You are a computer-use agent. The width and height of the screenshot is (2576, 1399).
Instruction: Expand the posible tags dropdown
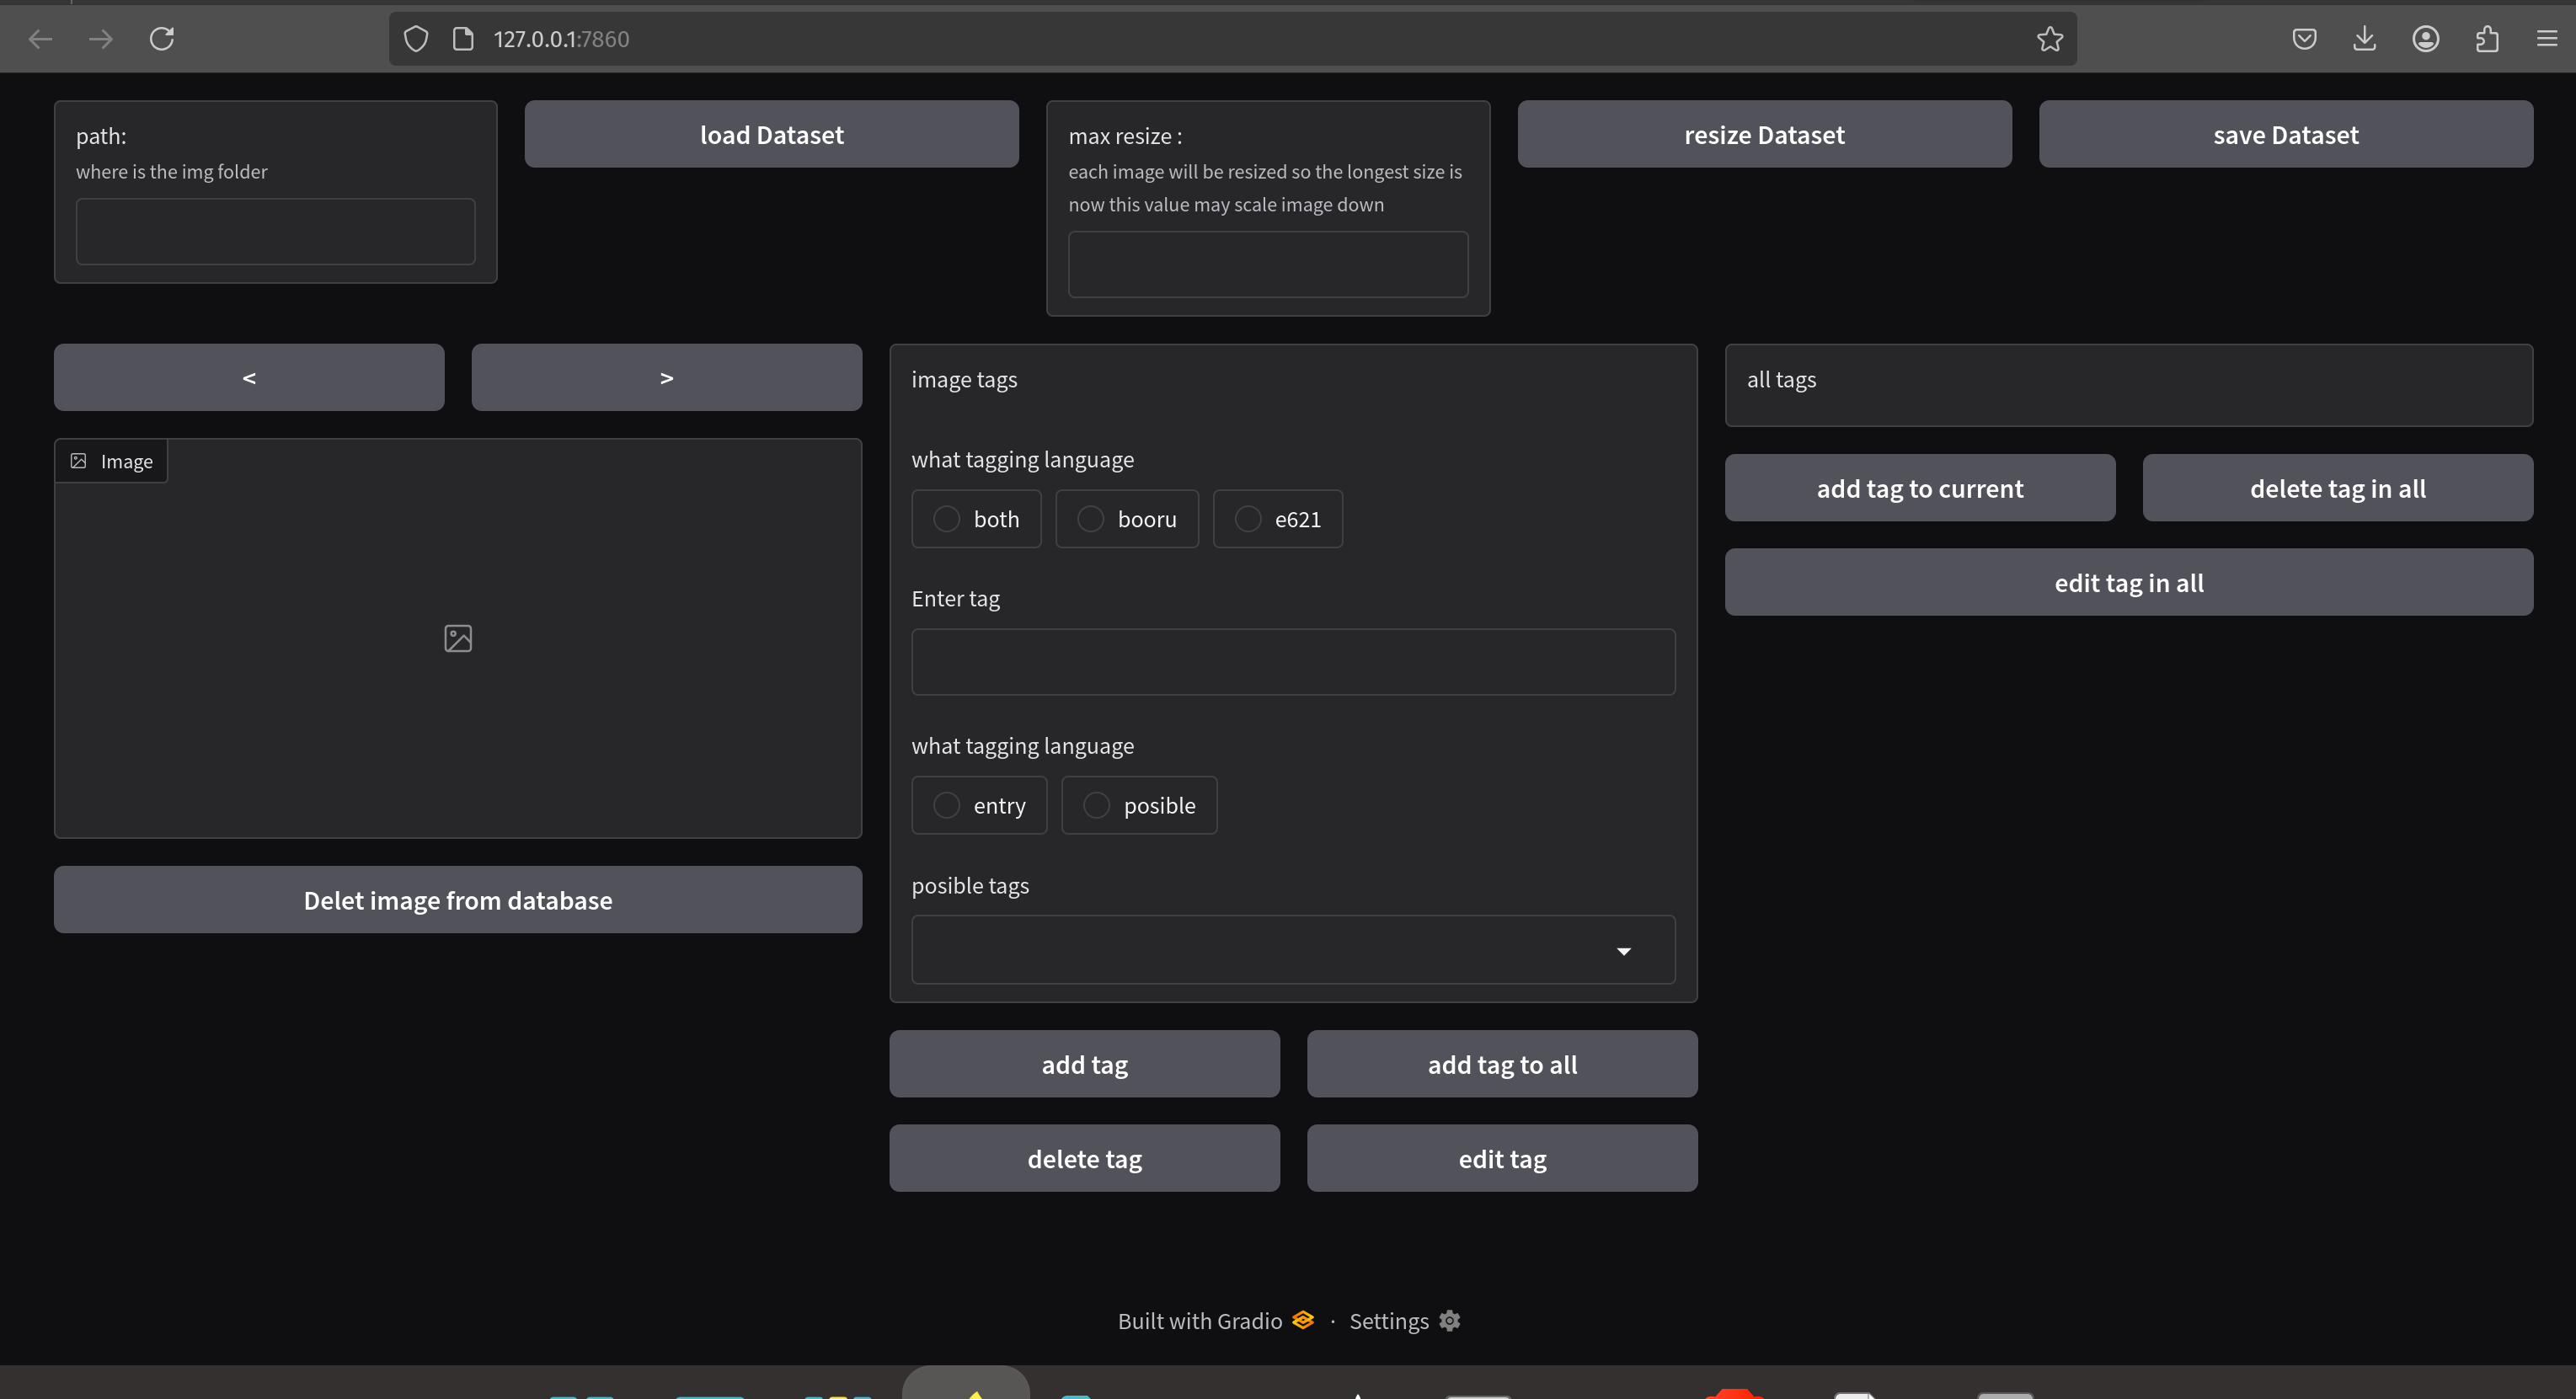click(x=1623, y=951)
